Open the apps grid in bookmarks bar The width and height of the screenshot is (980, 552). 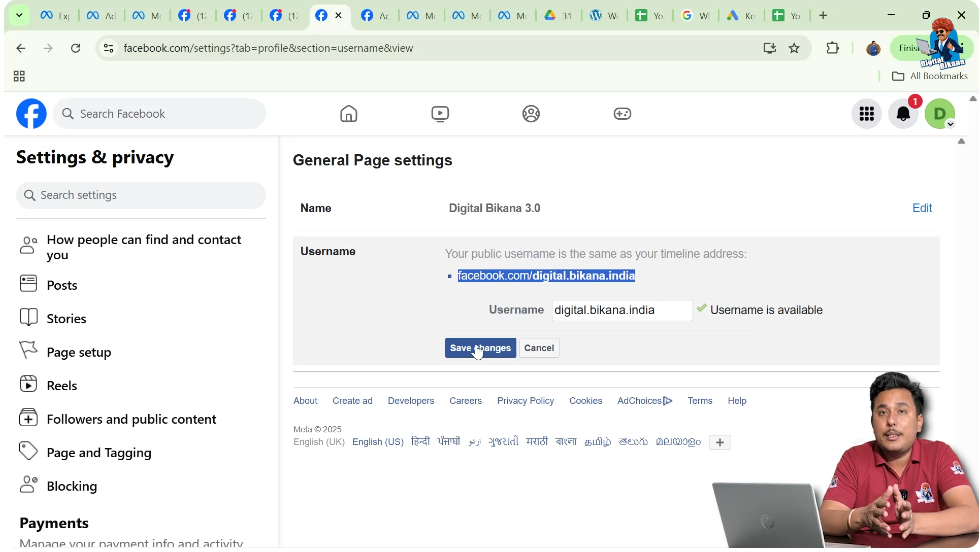[19, 76]
